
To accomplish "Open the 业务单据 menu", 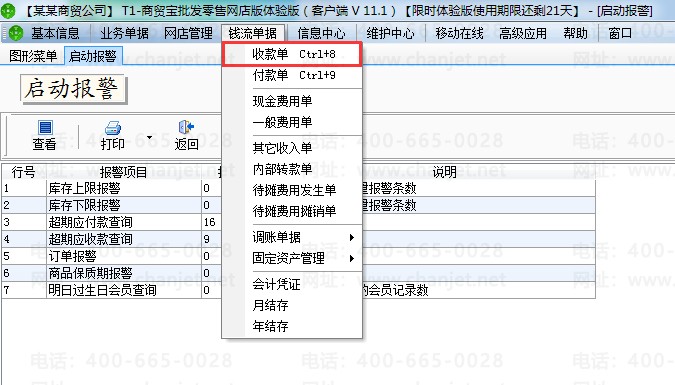I will (124, 33).
